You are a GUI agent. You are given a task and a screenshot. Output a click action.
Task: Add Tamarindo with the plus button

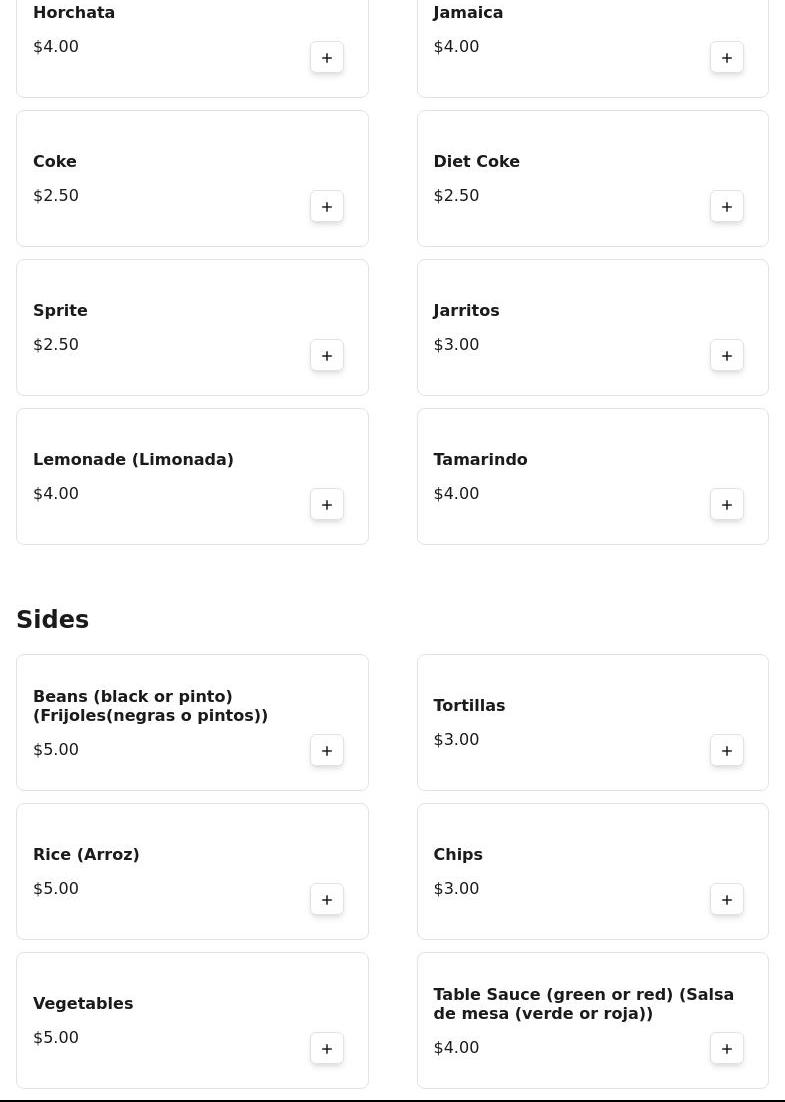point(727,505)
